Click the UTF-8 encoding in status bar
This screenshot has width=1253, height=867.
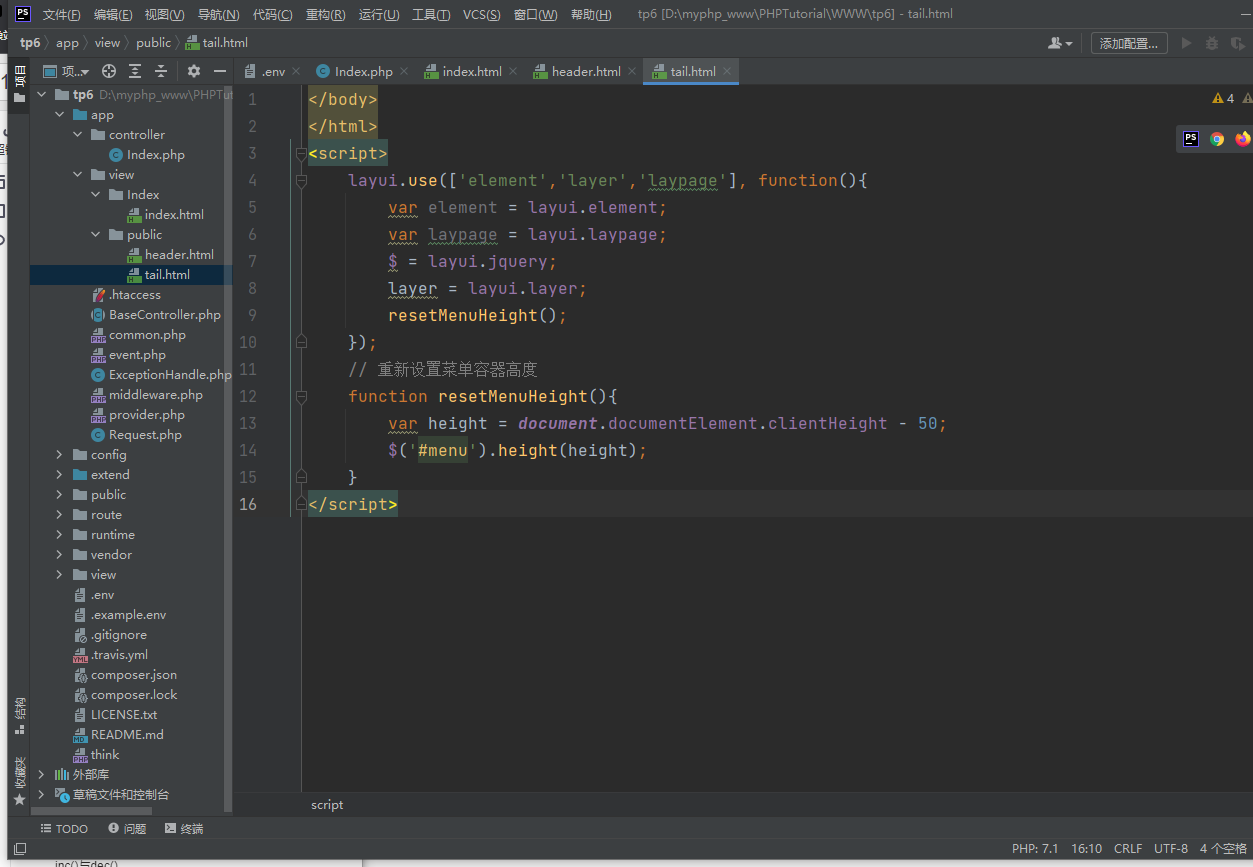[1171, 849]
